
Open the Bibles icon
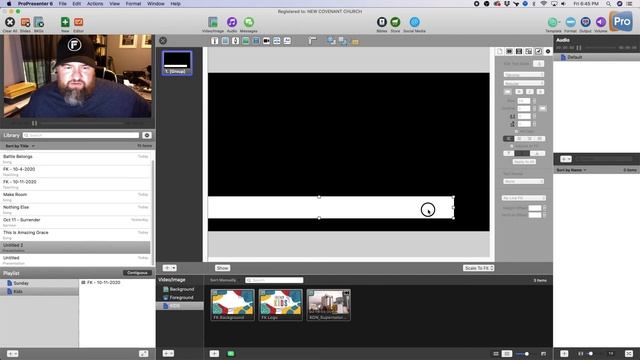pyautogui.click(x=382, y=22)
